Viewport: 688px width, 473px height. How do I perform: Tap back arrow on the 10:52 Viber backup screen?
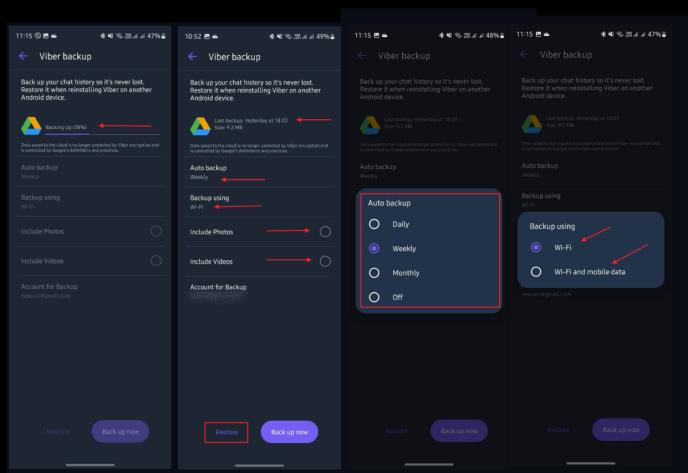[x=192, y=57]
